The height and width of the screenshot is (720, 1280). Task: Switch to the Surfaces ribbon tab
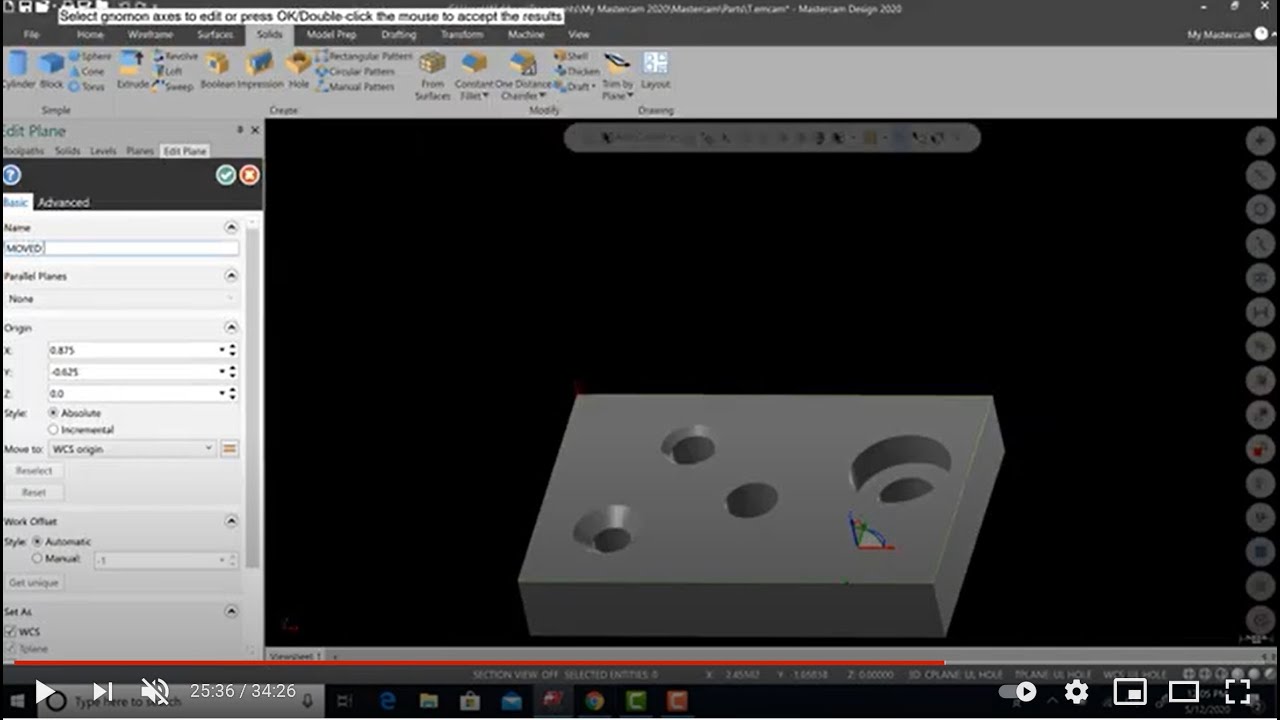point(215,34)
